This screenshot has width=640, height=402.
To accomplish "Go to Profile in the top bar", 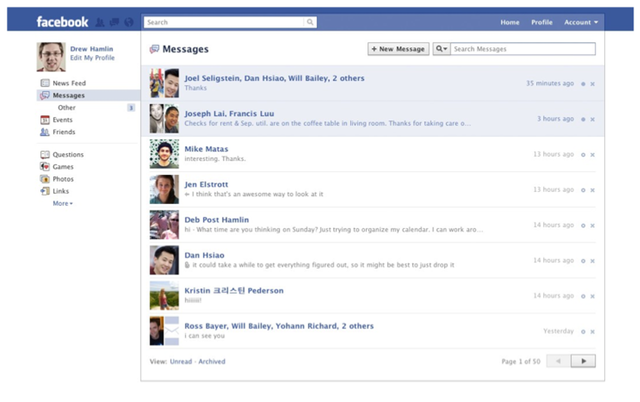I will [542, 22].
